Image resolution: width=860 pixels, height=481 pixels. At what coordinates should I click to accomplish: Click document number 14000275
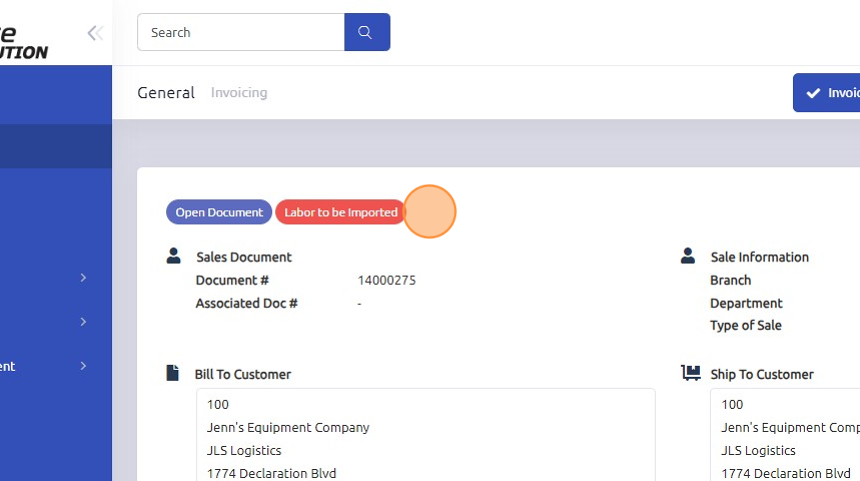(386, 280)
